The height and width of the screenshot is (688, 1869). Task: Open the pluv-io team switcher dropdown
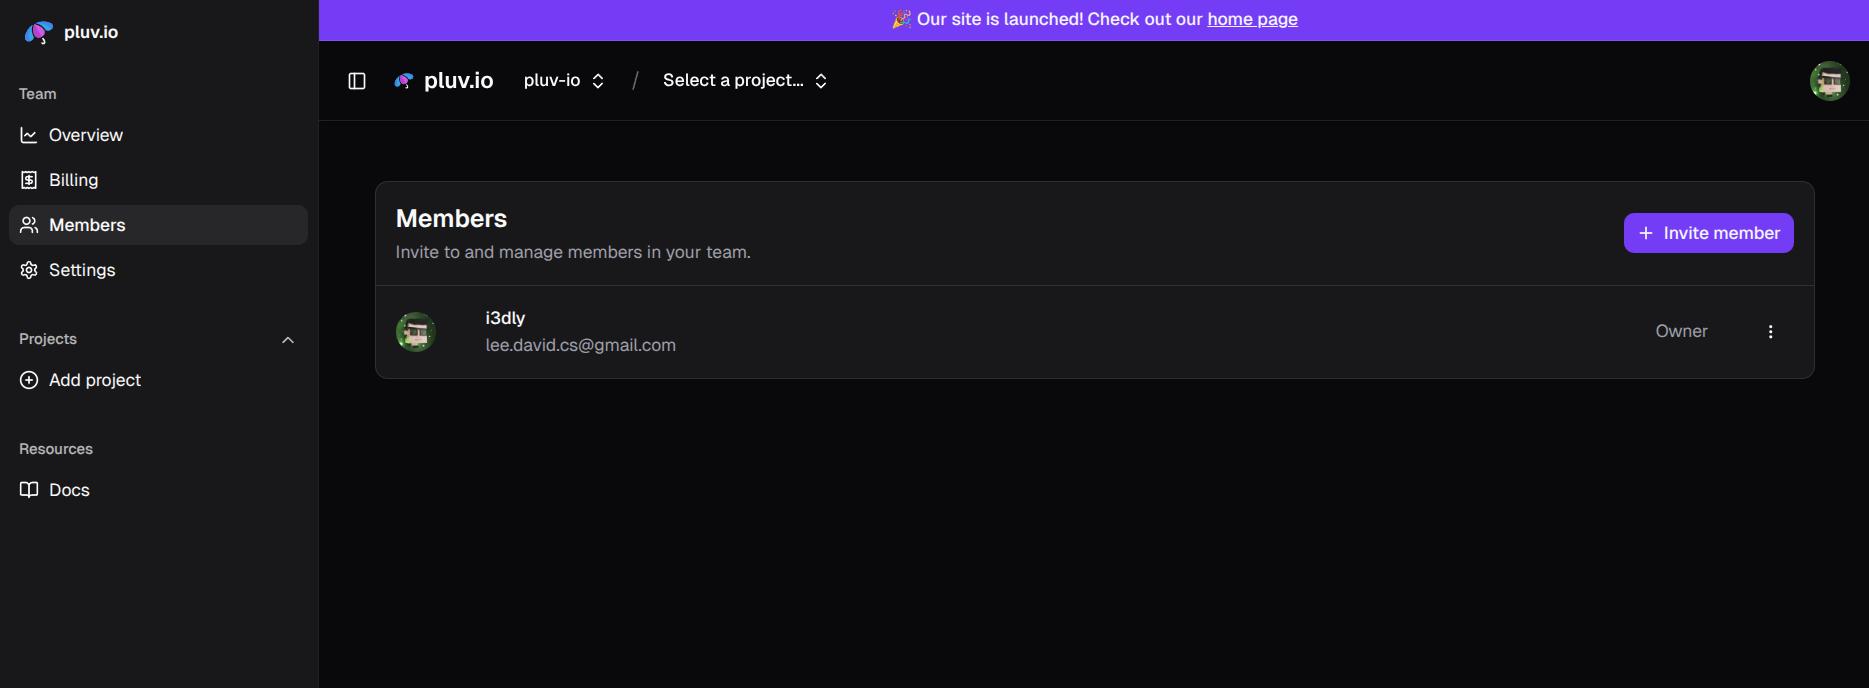[x=564, y=81]
